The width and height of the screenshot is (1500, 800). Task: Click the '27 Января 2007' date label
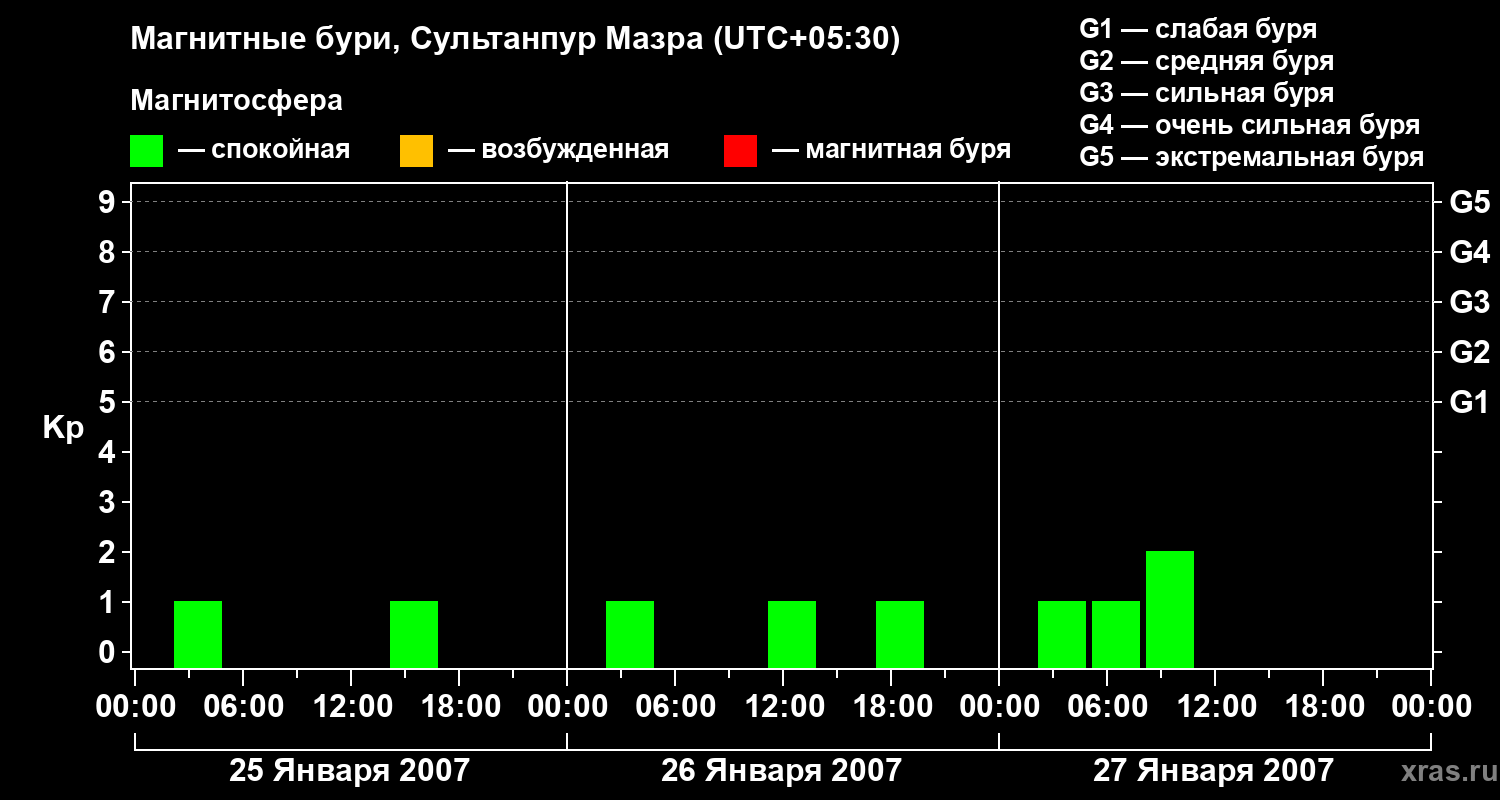[x=1213, y=770]
